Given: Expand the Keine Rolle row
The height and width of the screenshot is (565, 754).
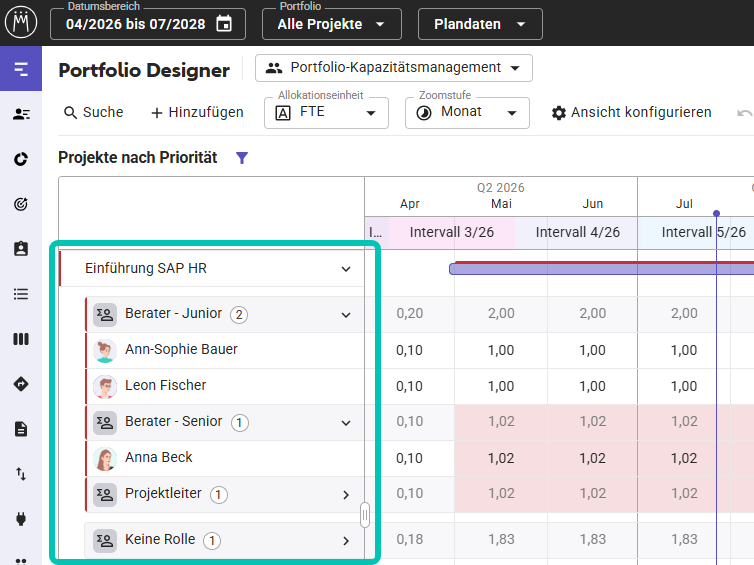Looking at the screenshot, I should pos(346,541).
